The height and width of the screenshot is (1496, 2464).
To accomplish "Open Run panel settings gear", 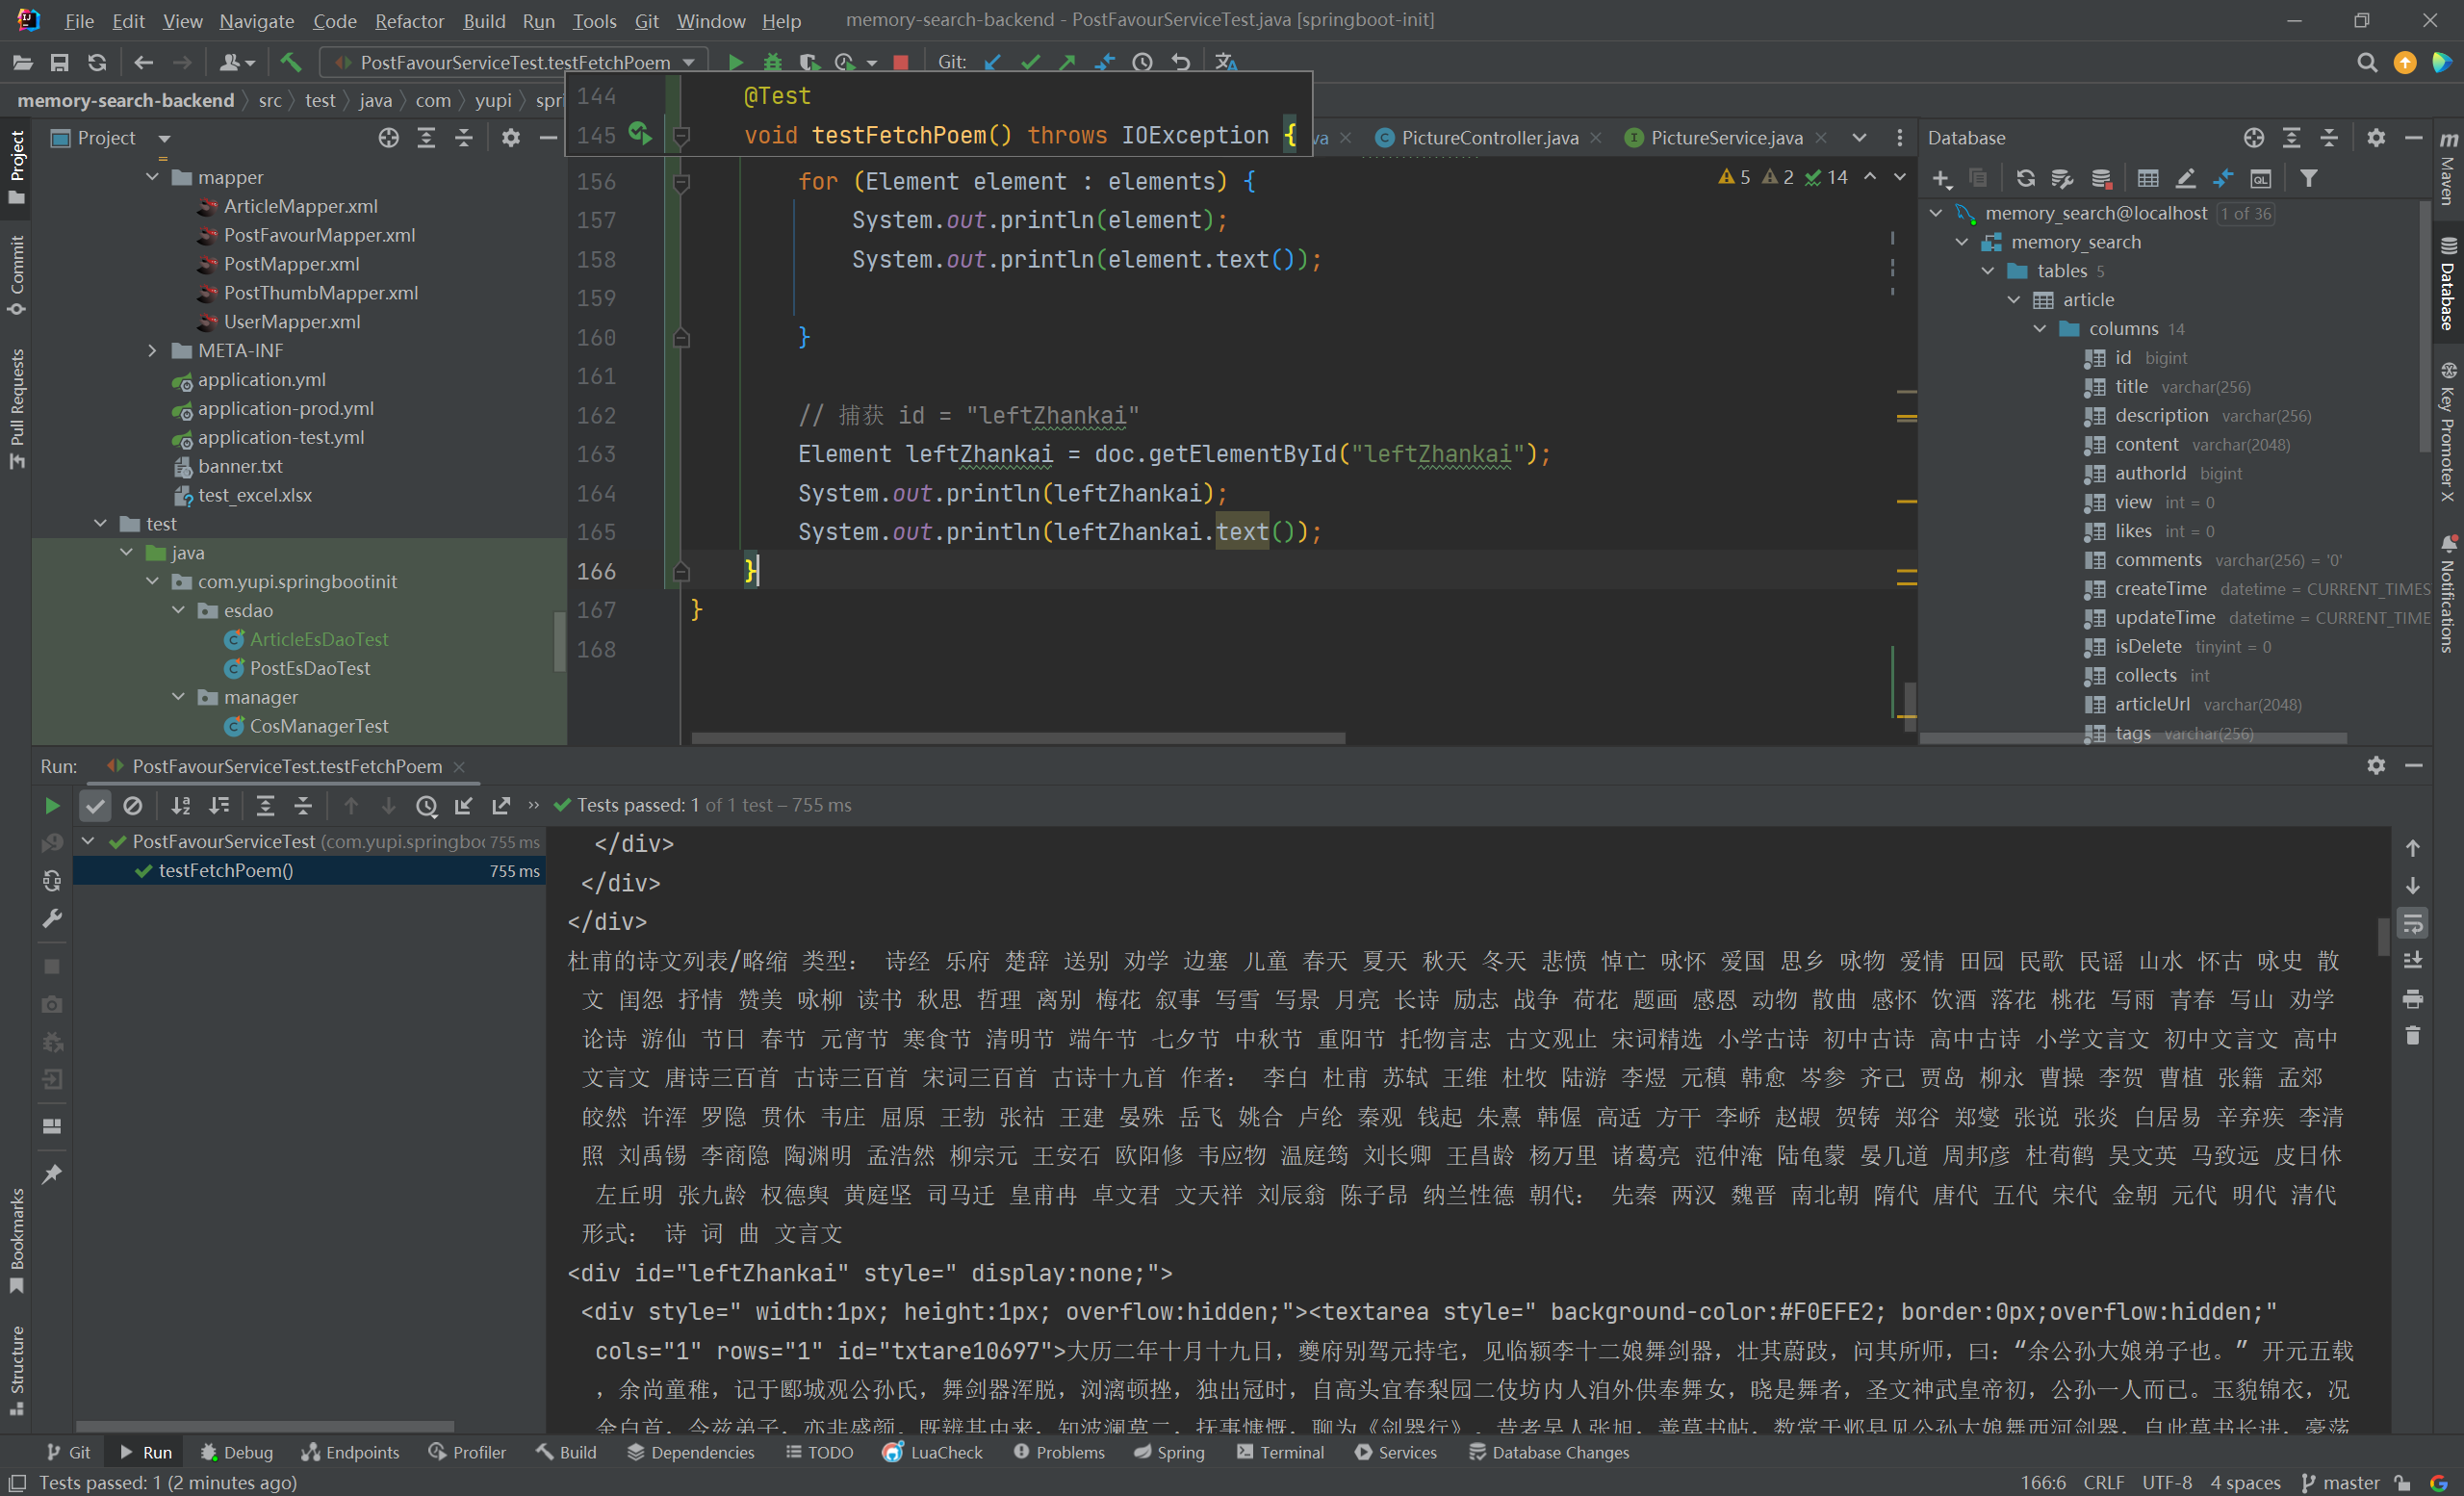I will pos(2376,766).
